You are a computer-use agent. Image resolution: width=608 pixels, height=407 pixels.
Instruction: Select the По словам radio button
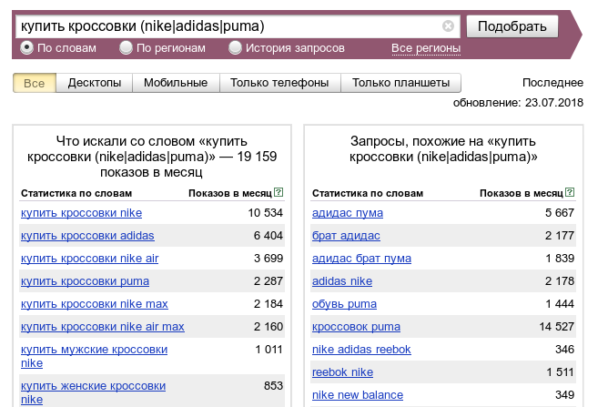27,48
